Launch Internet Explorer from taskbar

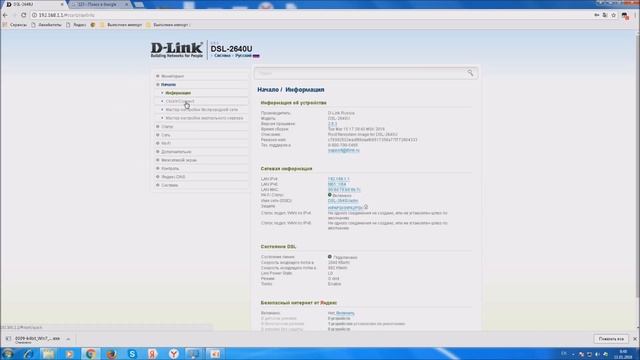28,353
